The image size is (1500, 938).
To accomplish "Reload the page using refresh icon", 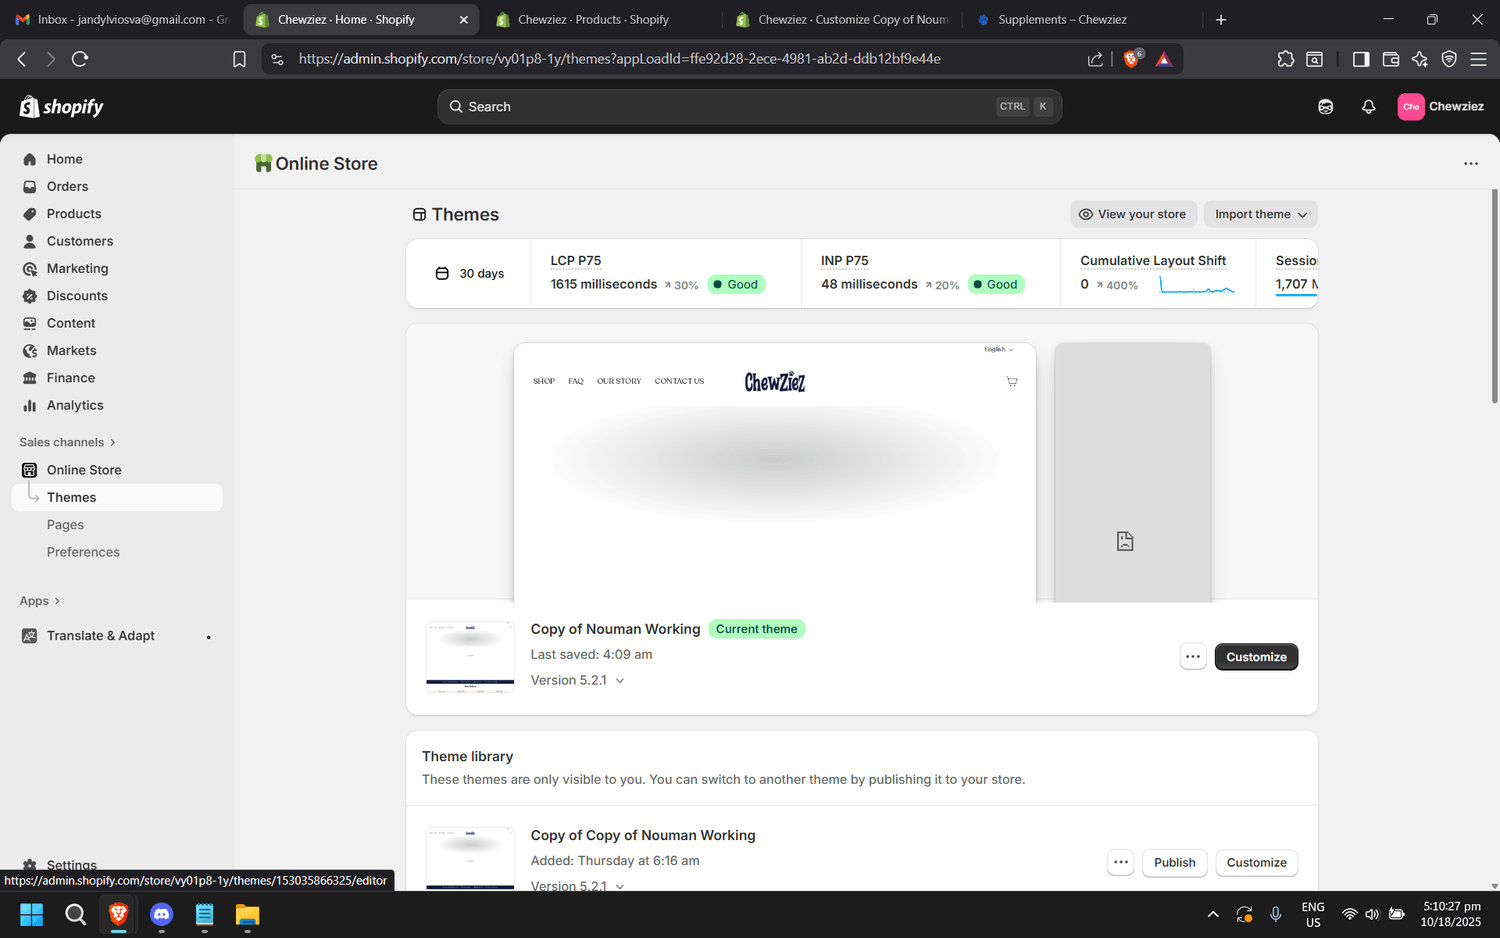I will coord(80,59).
